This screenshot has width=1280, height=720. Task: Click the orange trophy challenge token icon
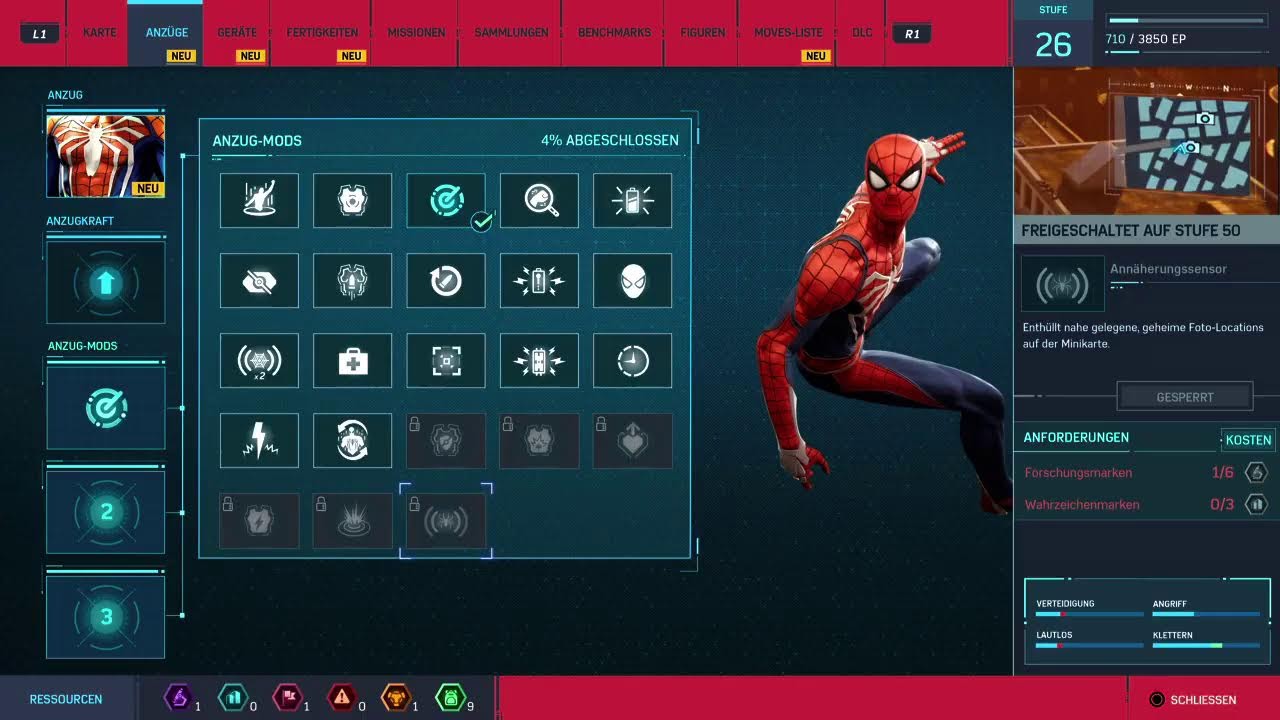395,697
